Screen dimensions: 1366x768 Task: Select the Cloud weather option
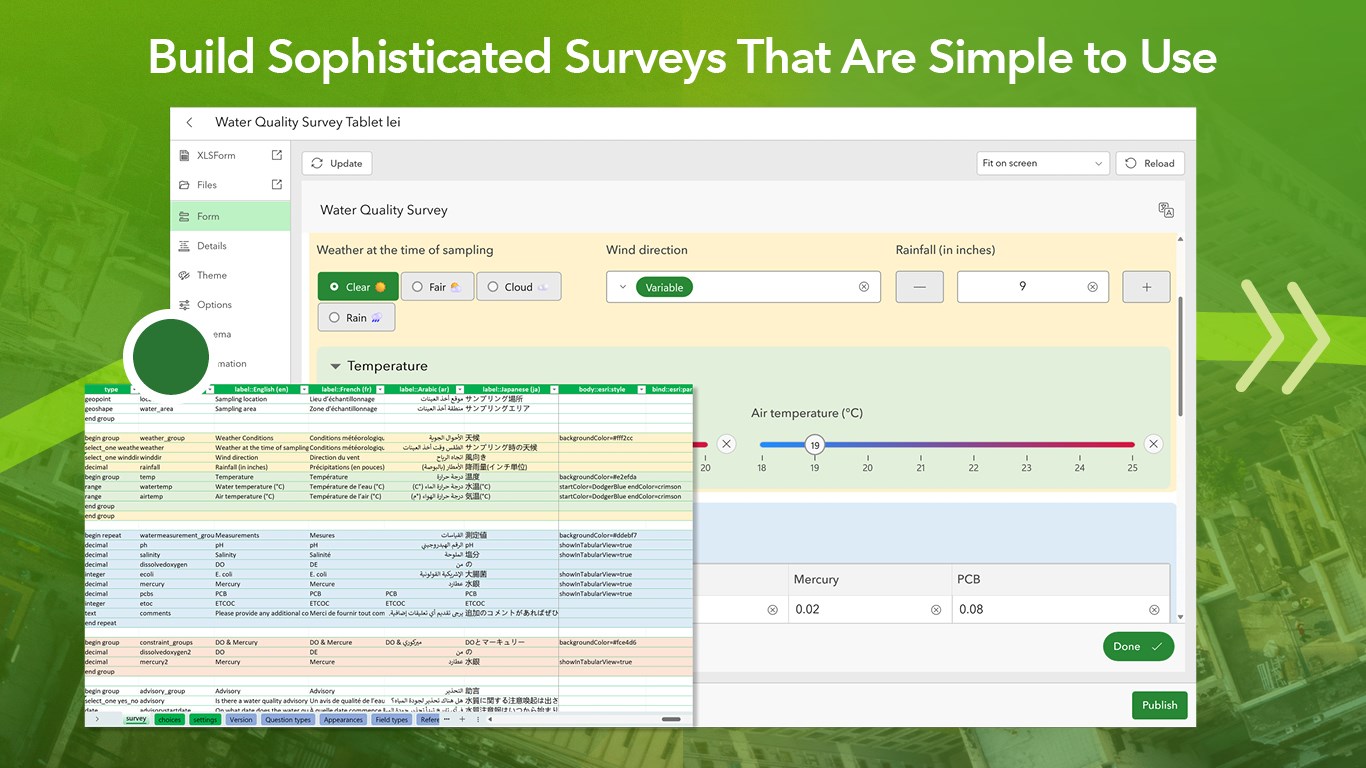[x=519, y=287]
